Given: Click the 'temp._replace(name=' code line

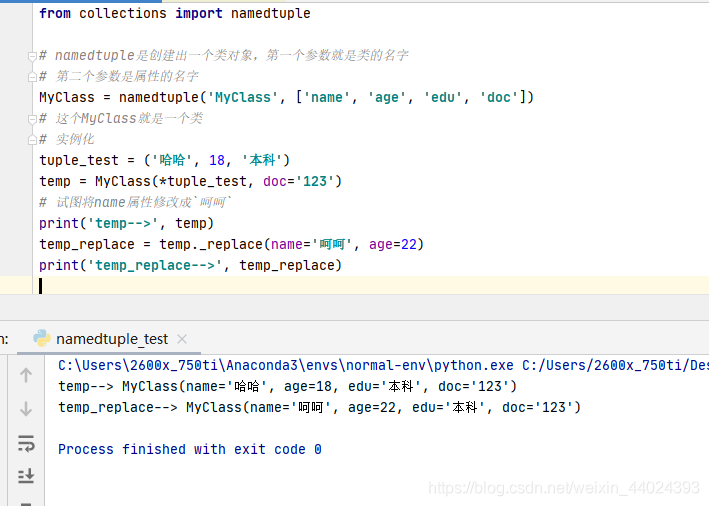Looking at the screenshot, I should (231, 244).
